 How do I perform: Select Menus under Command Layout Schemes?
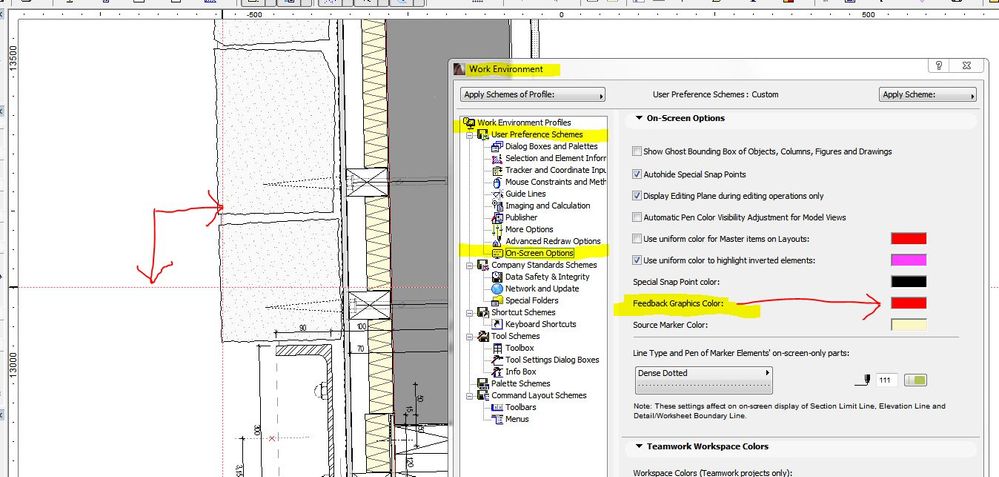[517, 419]
